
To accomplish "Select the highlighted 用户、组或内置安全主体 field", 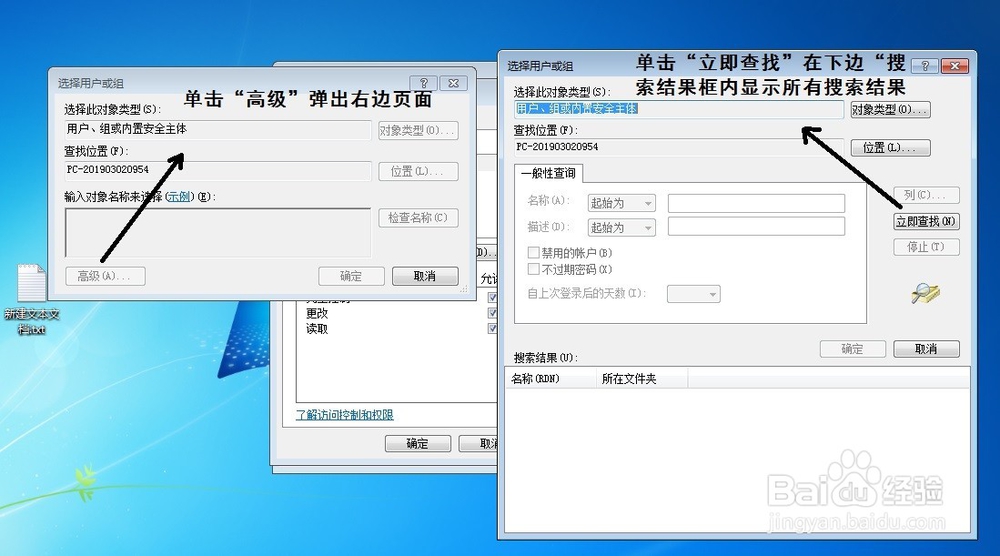I will point(679,109).
